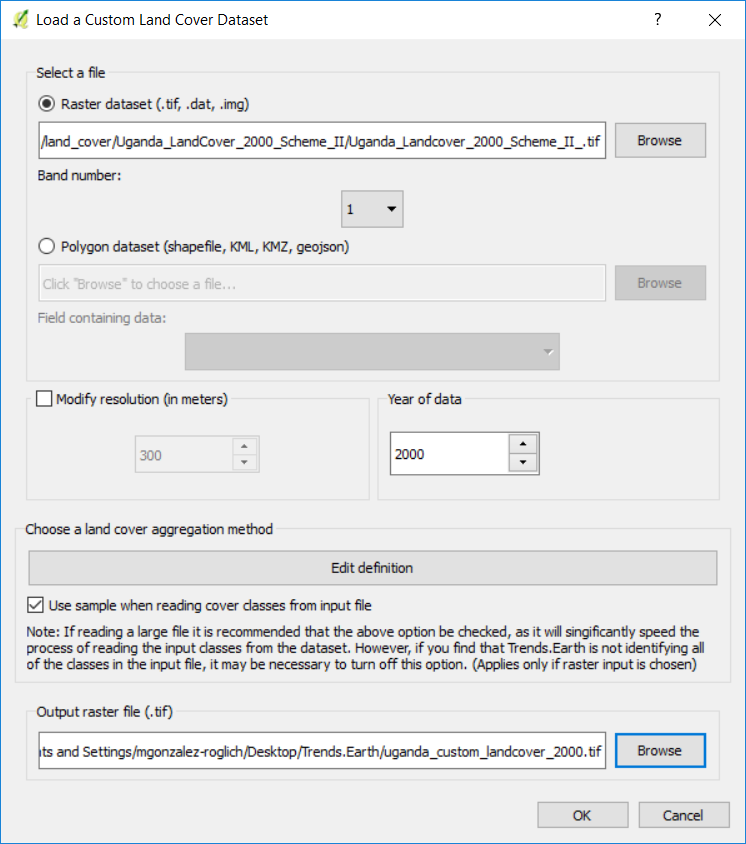Click the polygon dataset file path field
This screenshot has width=746, height=844.
point(322,284)
